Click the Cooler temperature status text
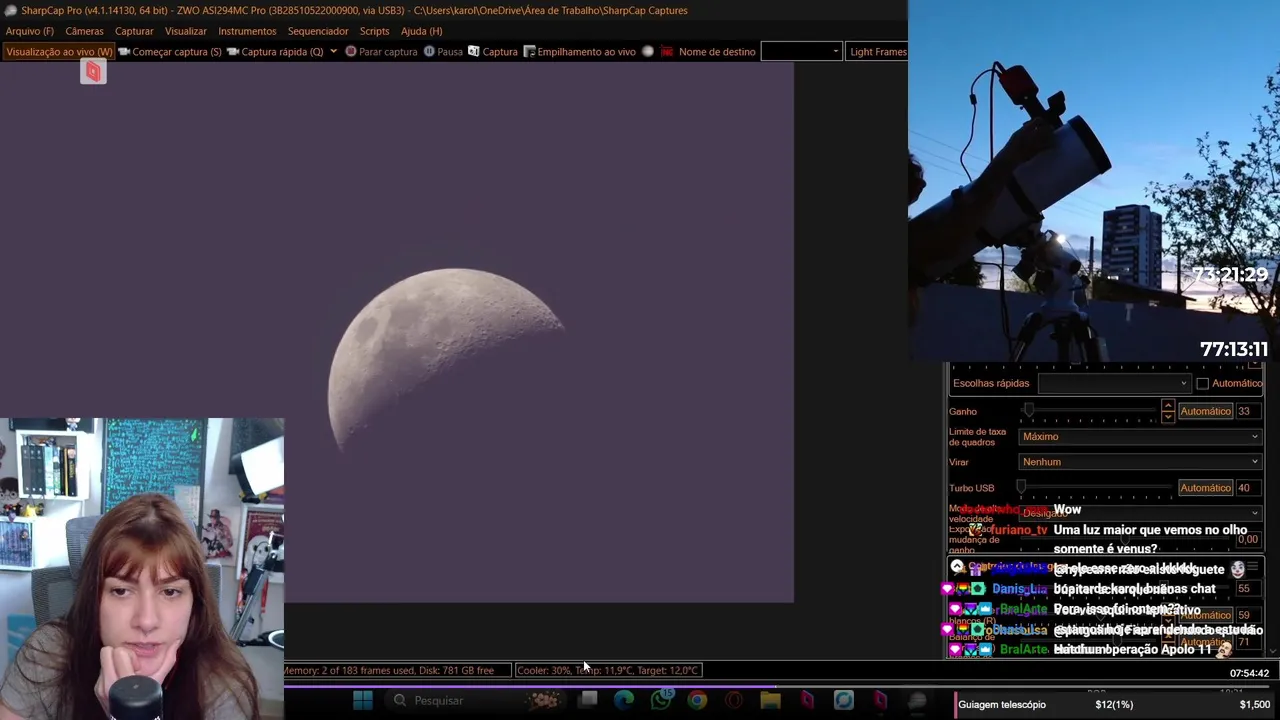 point(608,670)
